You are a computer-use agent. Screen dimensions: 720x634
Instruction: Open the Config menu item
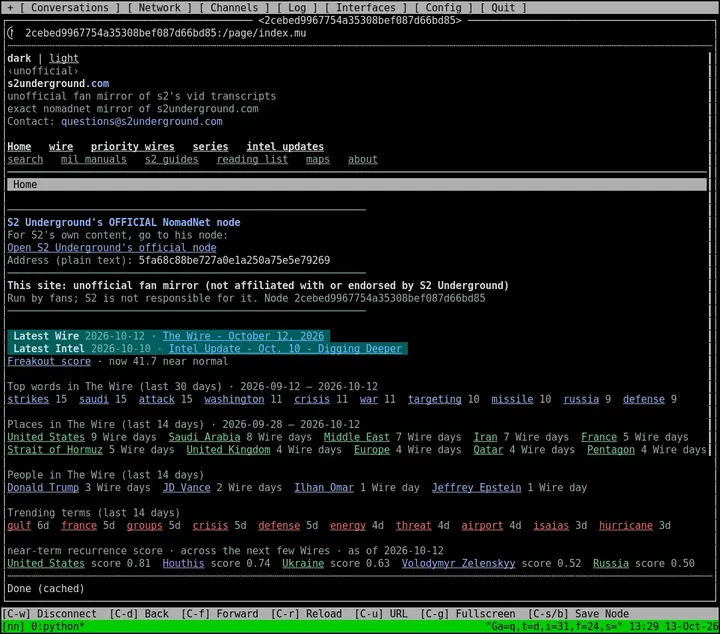coord(443,8)
